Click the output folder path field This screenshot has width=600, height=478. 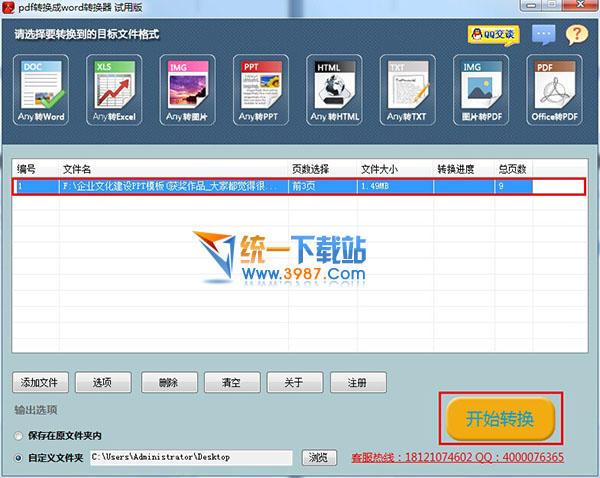[x=190, y=458]
